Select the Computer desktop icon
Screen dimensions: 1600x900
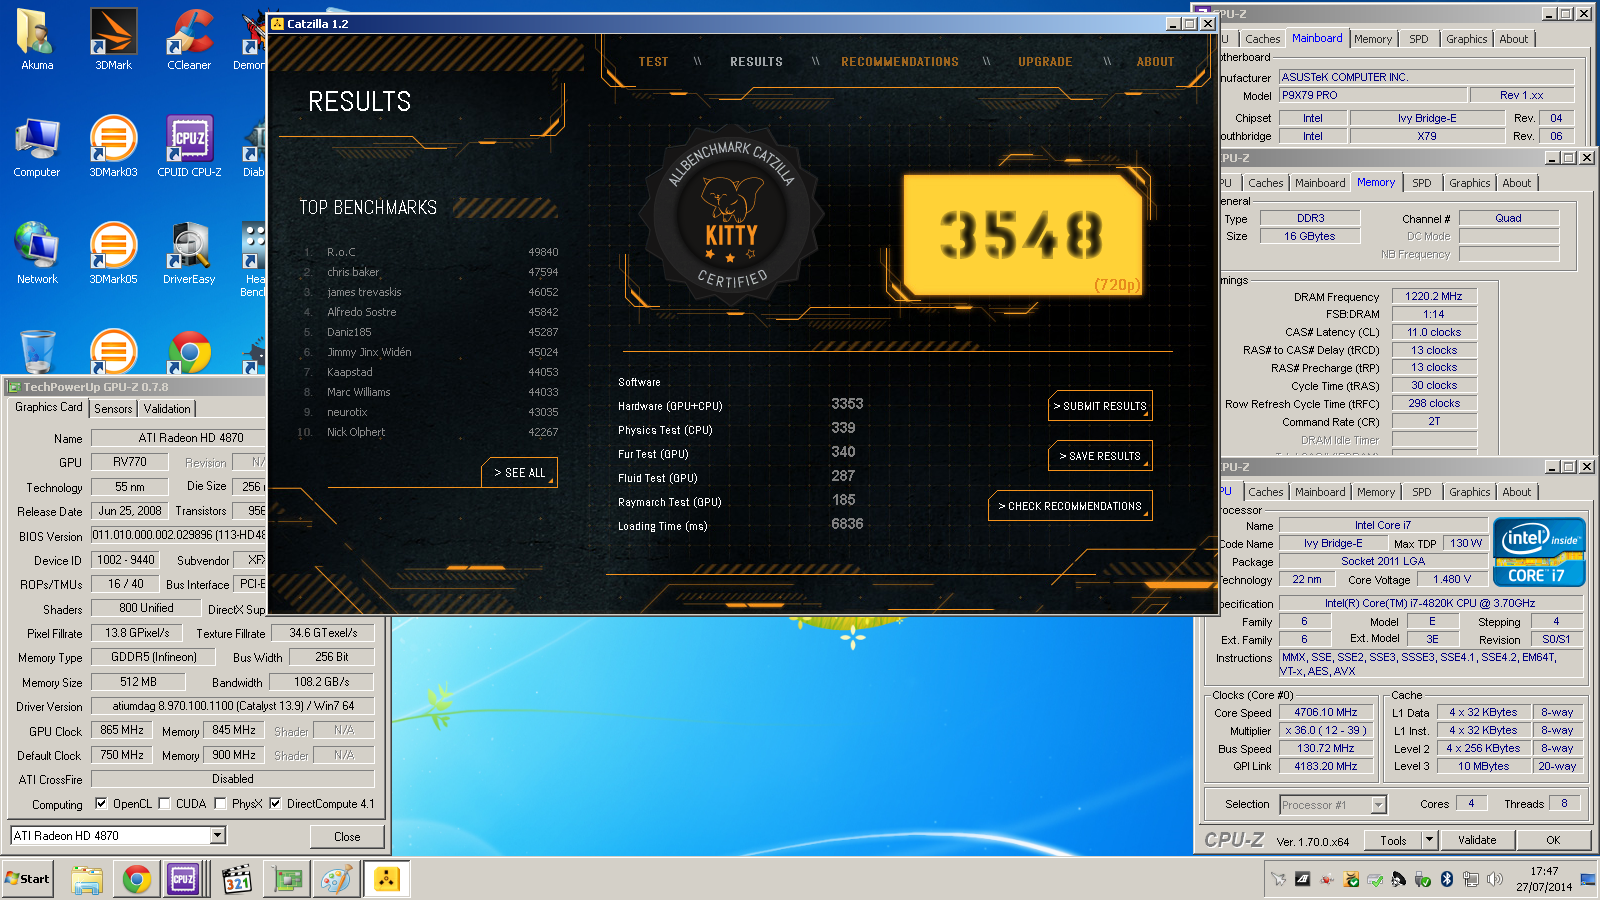(x=37, y=147)
